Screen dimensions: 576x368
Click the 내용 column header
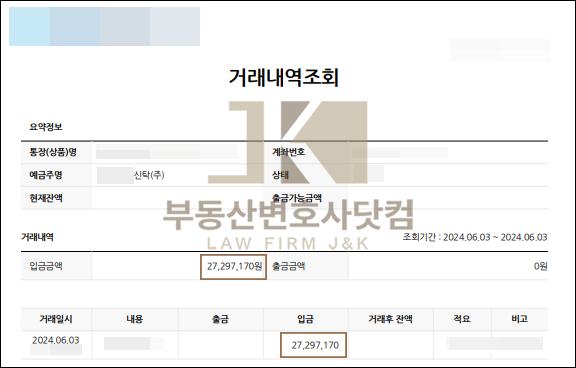coord(135,319)
